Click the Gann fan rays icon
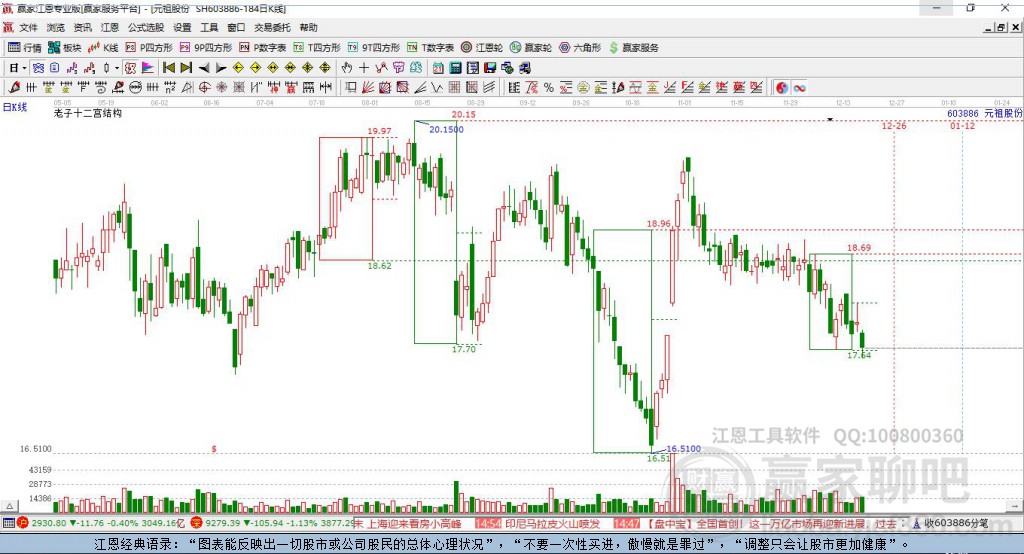The width and height of the screenshot is (1024, 554). pos(368,88)
